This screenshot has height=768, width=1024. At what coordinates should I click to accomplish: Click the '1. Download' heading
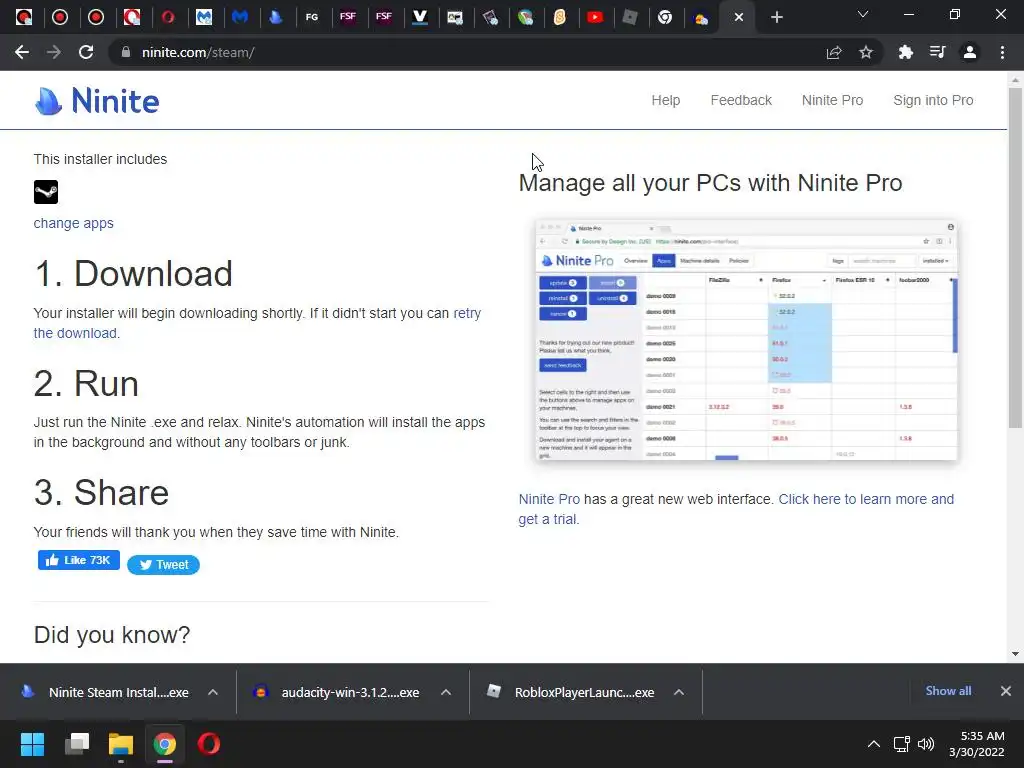133,274
